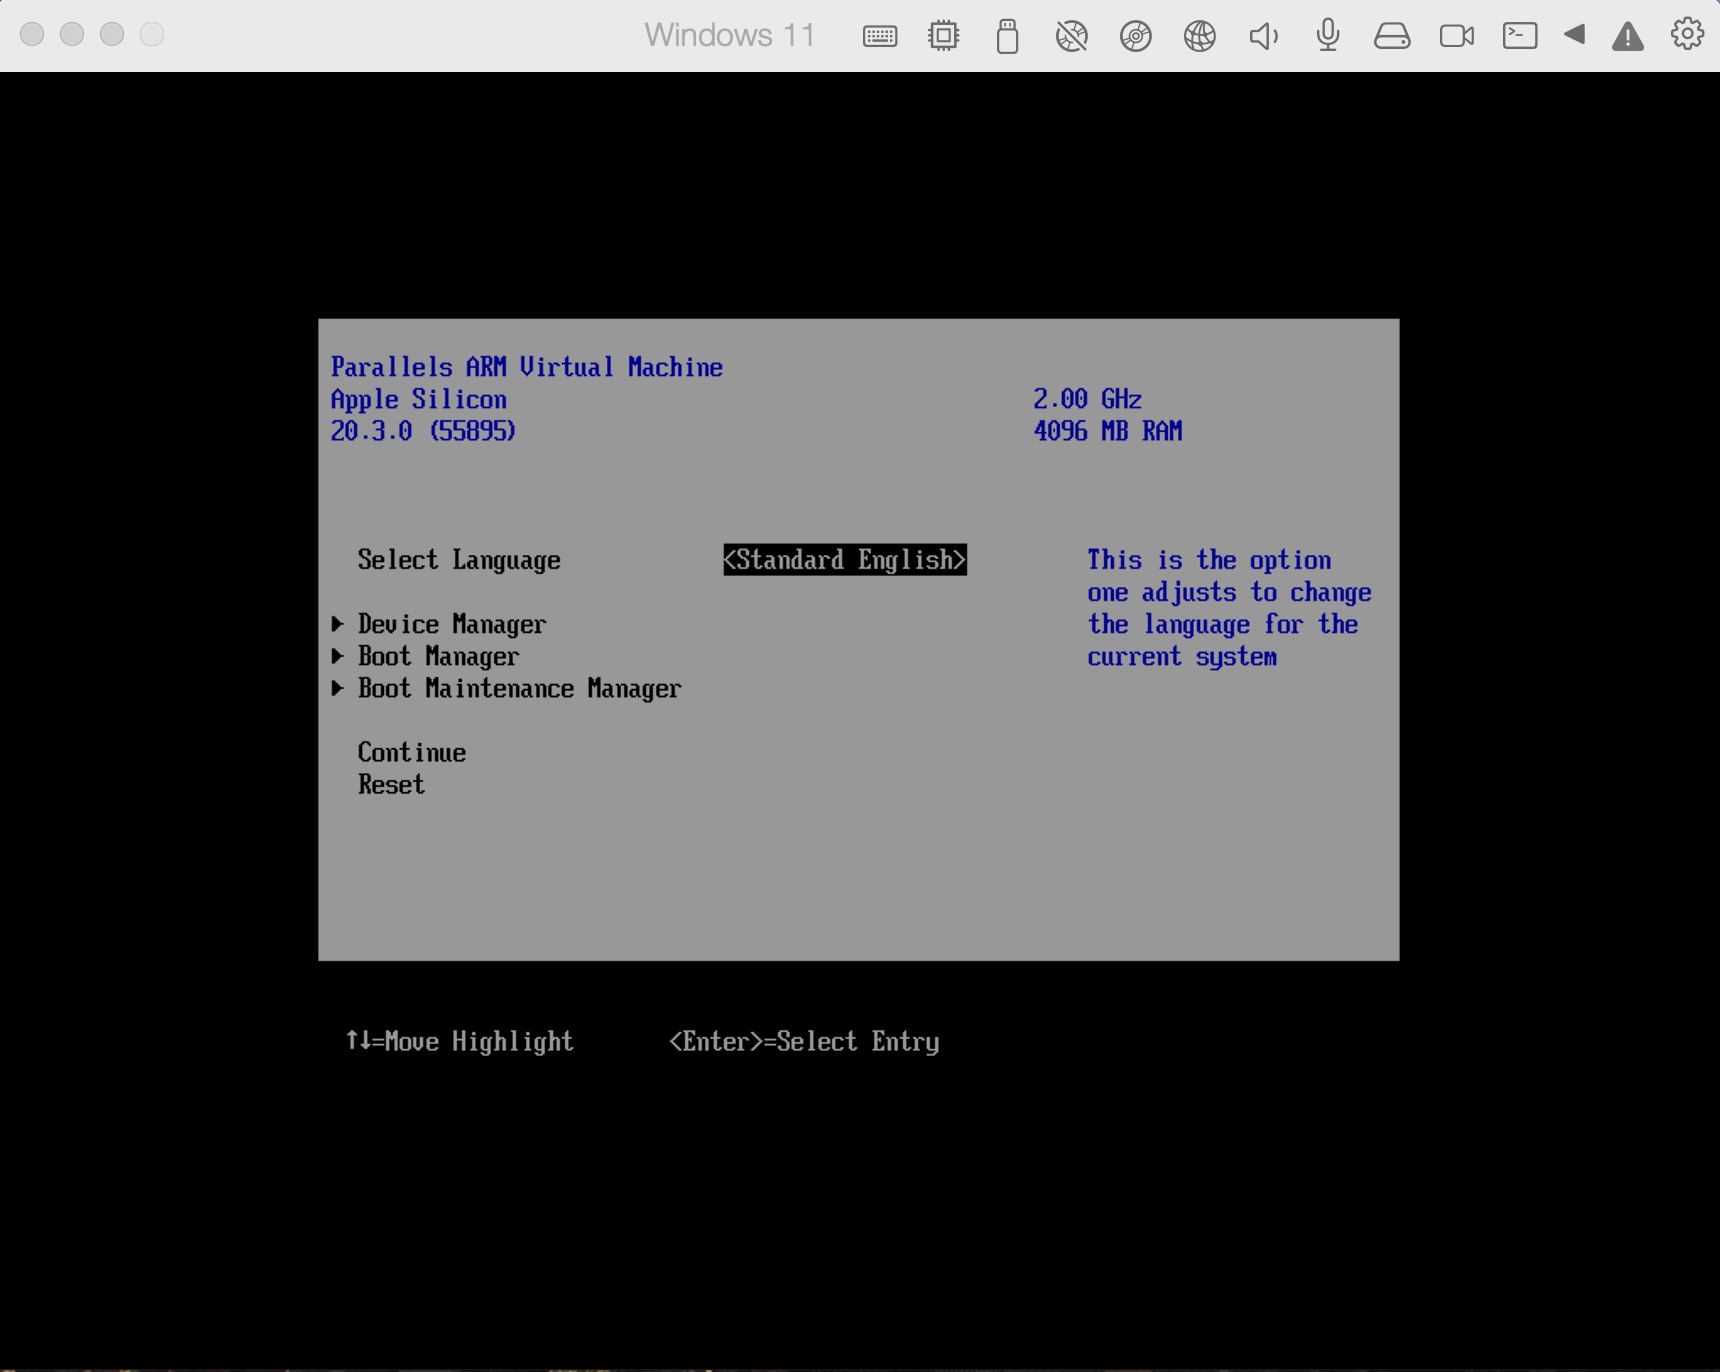Click the 2.00 GHz text
Viewport: 1720px width, 1372px height.
[x=1087, y=399]
